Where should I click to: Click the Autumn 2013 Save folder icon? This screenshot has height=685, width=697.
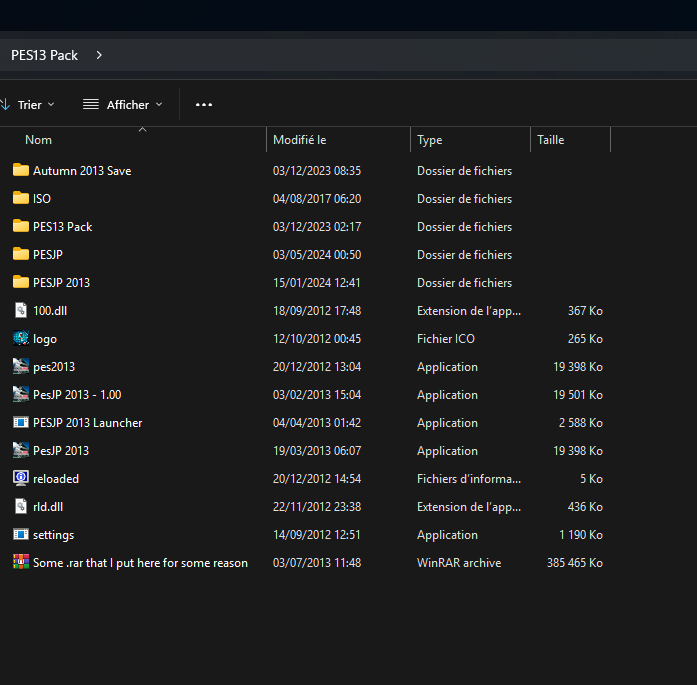tap(21, 170)
